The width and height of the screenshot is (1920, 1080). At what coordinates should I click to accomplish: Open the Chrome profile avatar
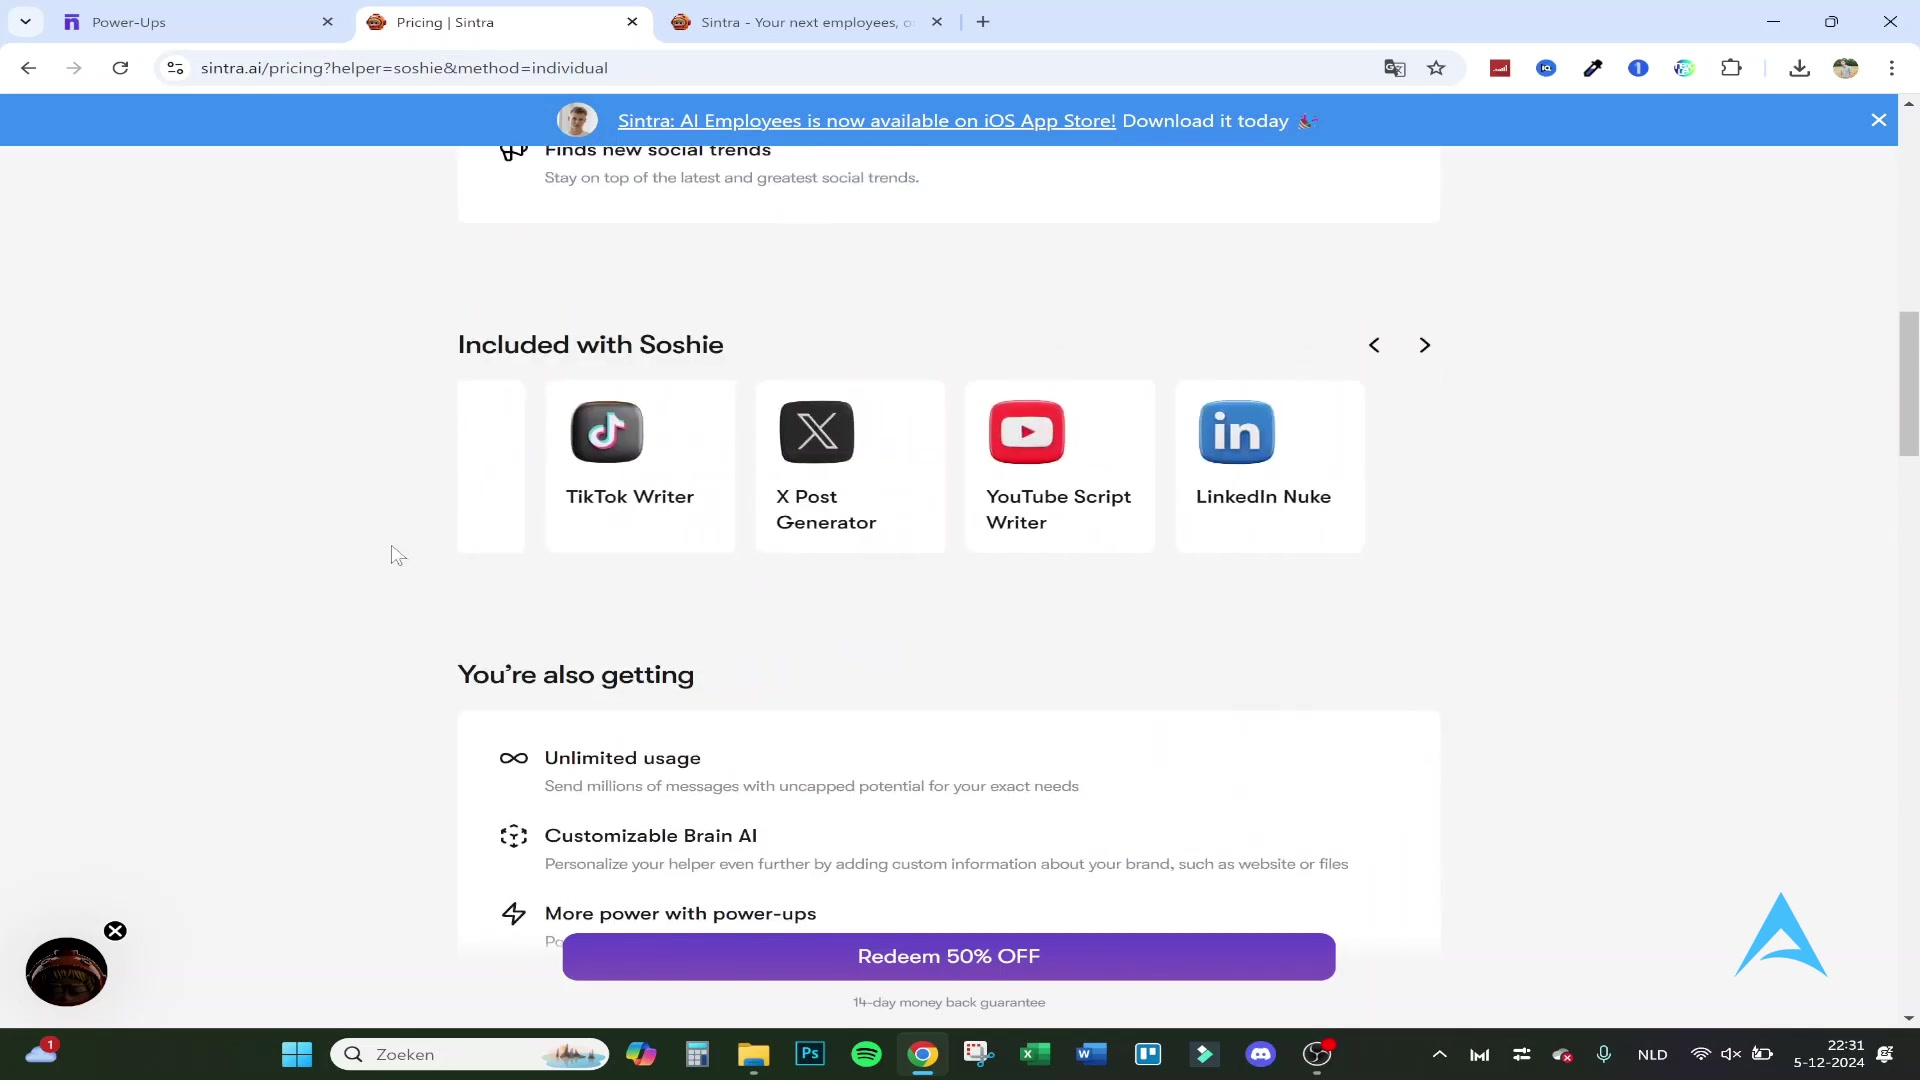click(x=1846, y=68)
